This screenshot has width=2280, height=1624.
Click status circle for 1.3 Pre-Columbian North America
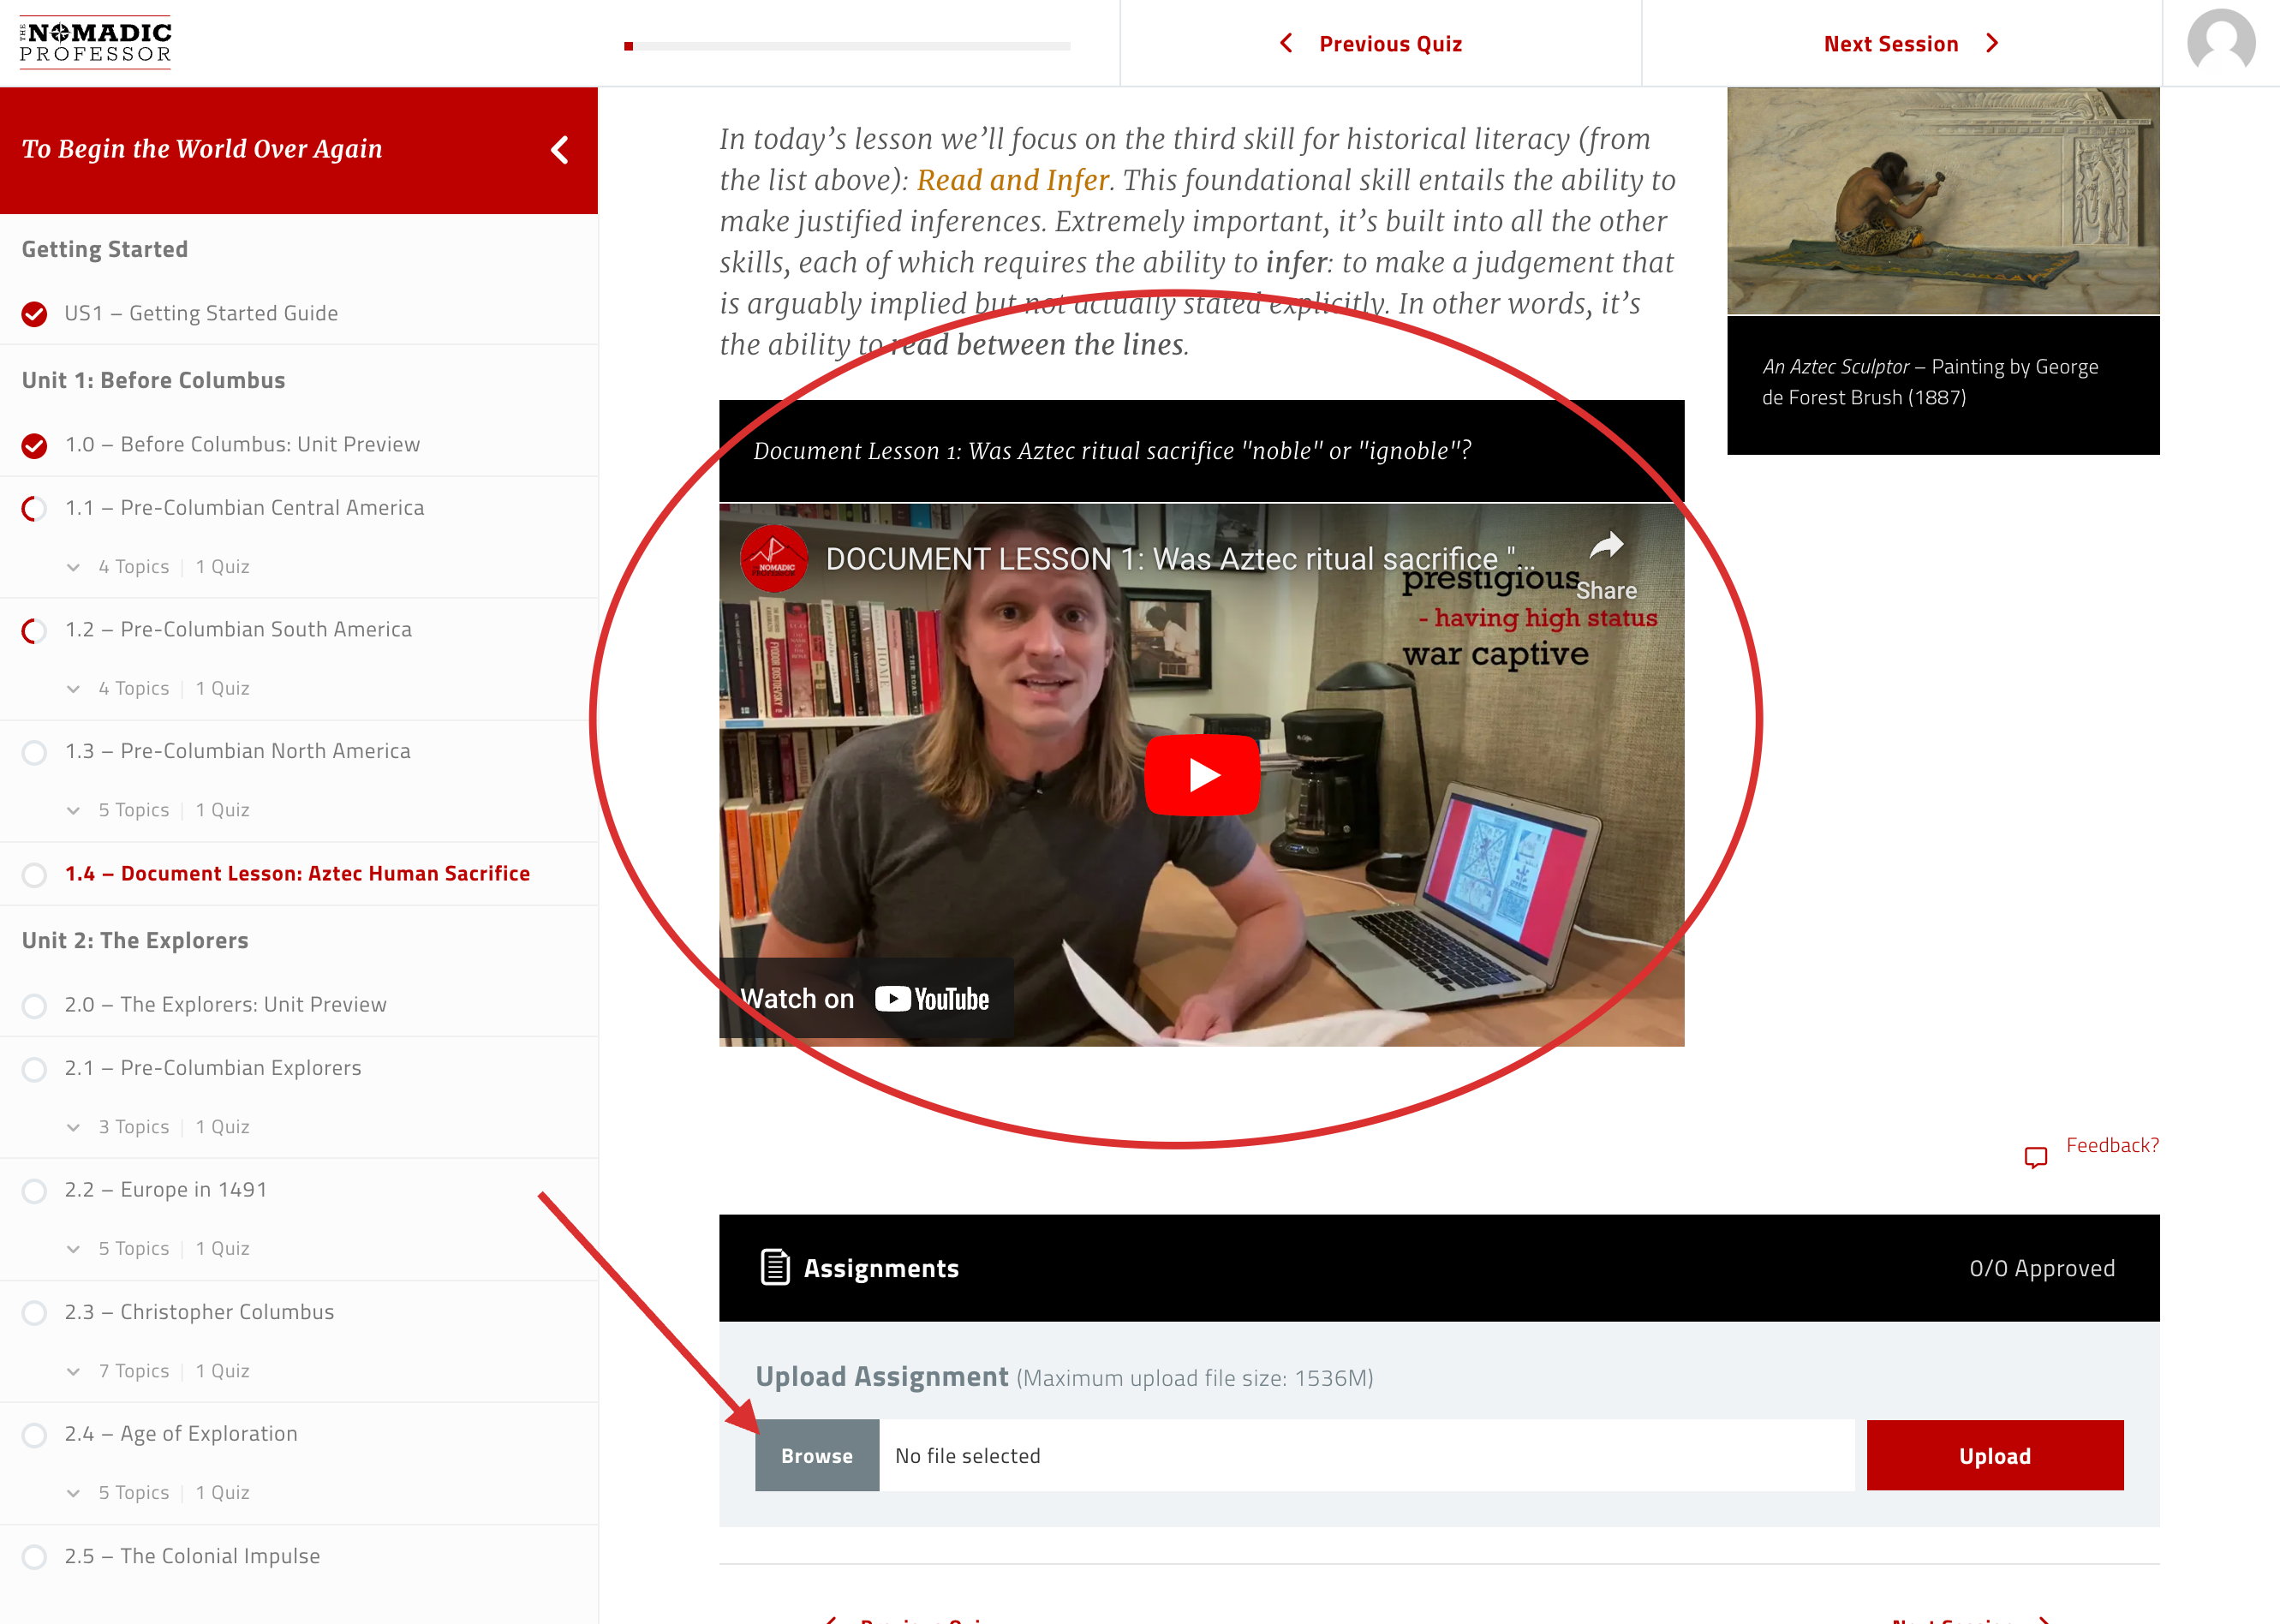pyautogui.click(x=34, y=752)
